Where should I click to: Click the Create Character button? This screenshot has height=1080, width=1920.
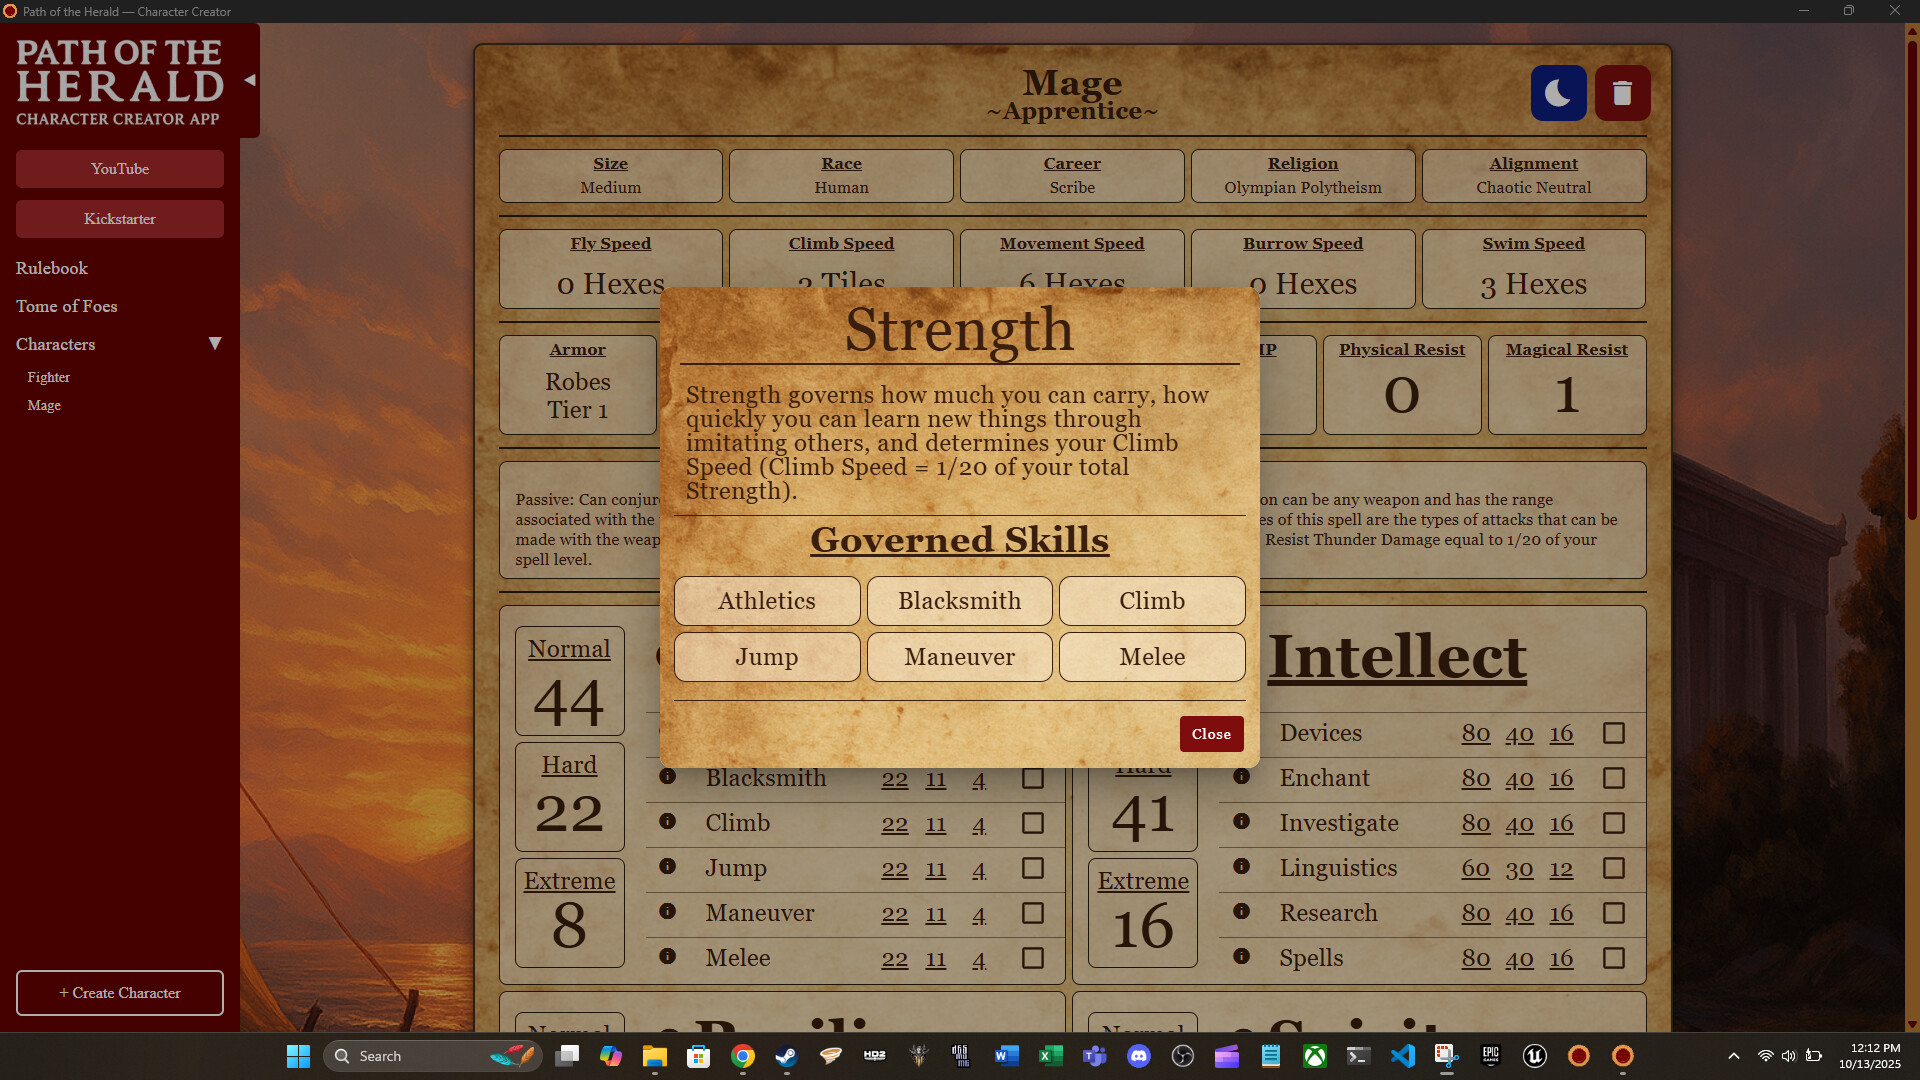(119, 992)
